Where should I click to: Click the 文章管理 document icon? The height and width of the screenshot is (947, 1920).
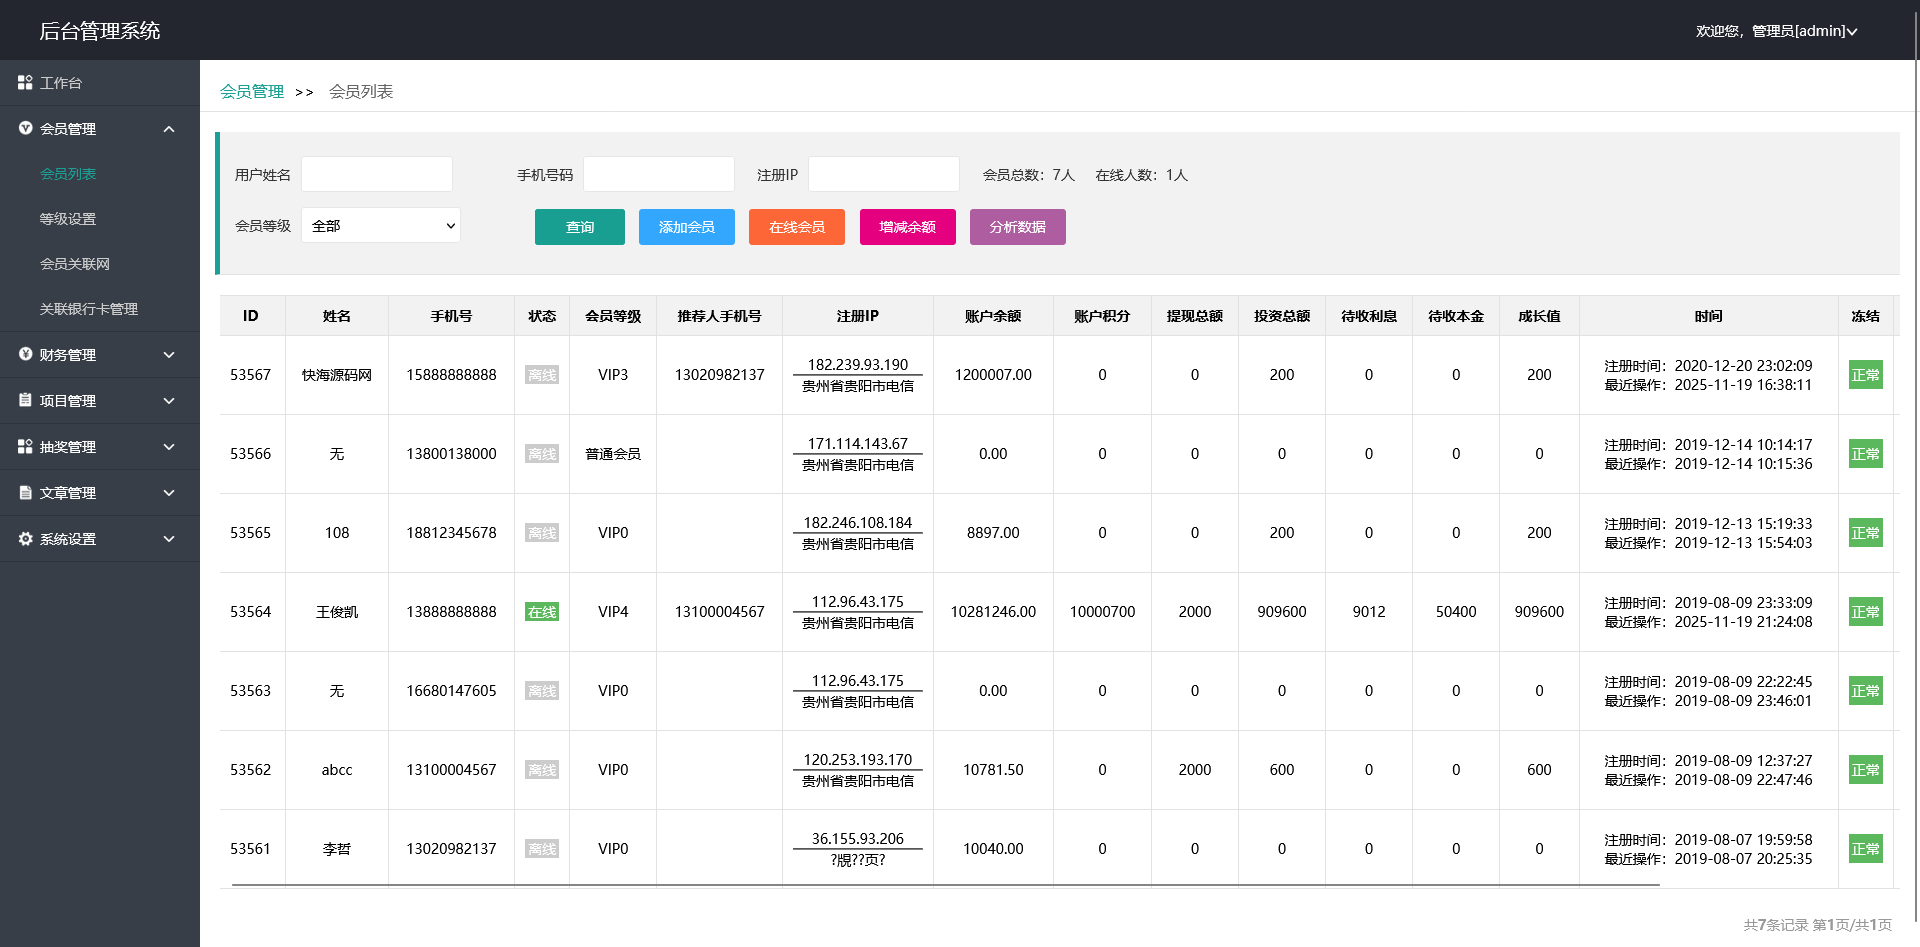pos(25,493)
